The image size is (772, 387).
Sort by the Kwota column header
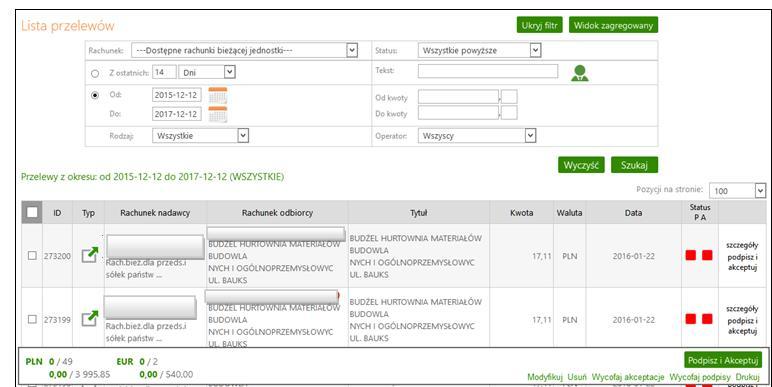pos(521,213)
